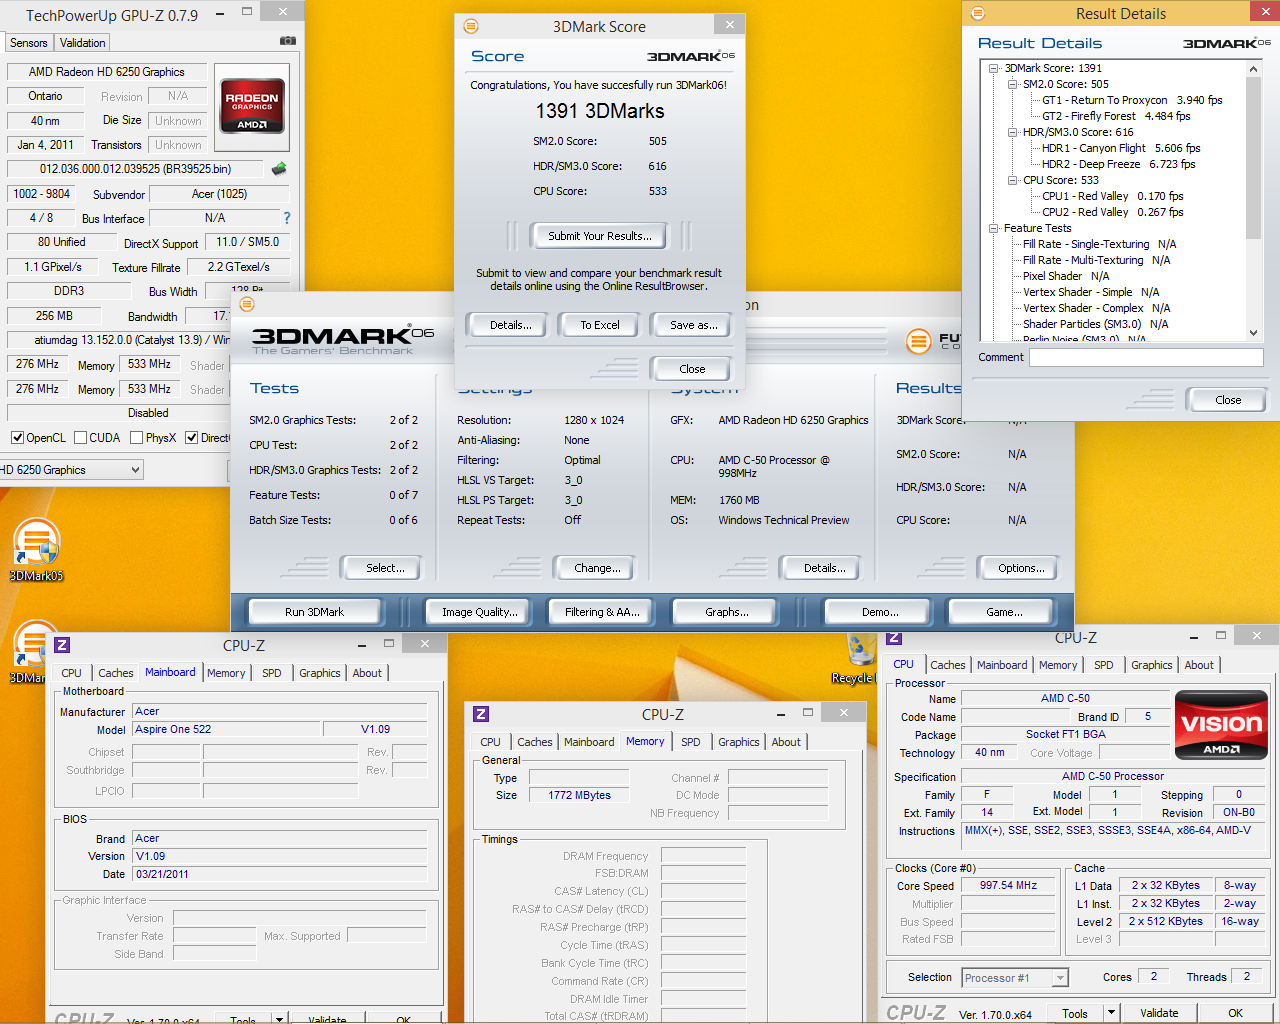Select CPU1 - Red Valley tree row

tap(1112, 196)
